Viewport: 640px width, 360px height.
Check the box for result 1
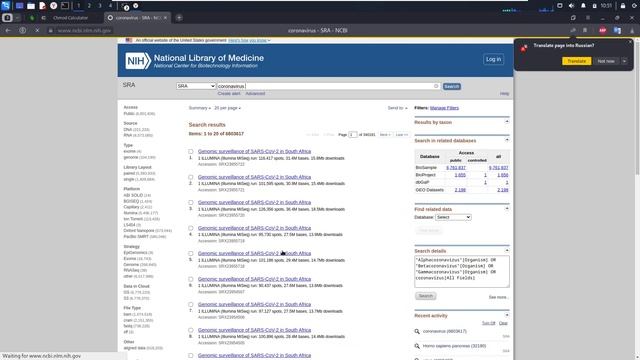pyautogui.click(x=191, y=151)
